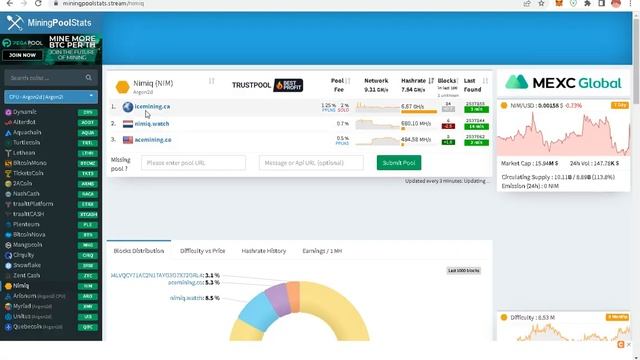
Task: Select the BitcoinNova coin icon
Action: tap(8, 234)
